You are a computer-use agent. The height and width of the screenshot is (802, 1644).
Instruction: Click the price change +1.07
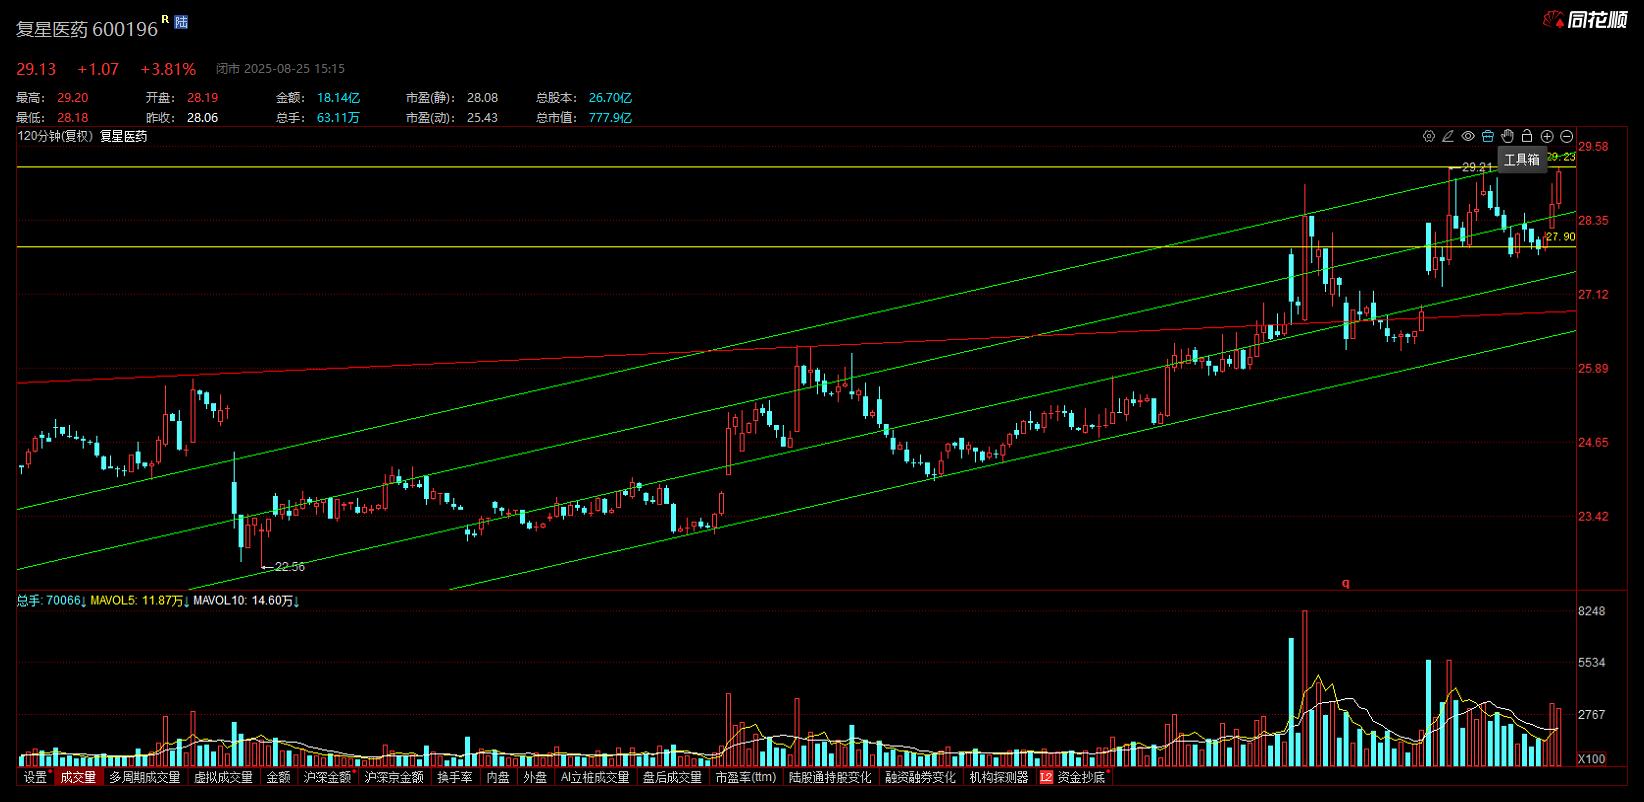coord(98,69)
